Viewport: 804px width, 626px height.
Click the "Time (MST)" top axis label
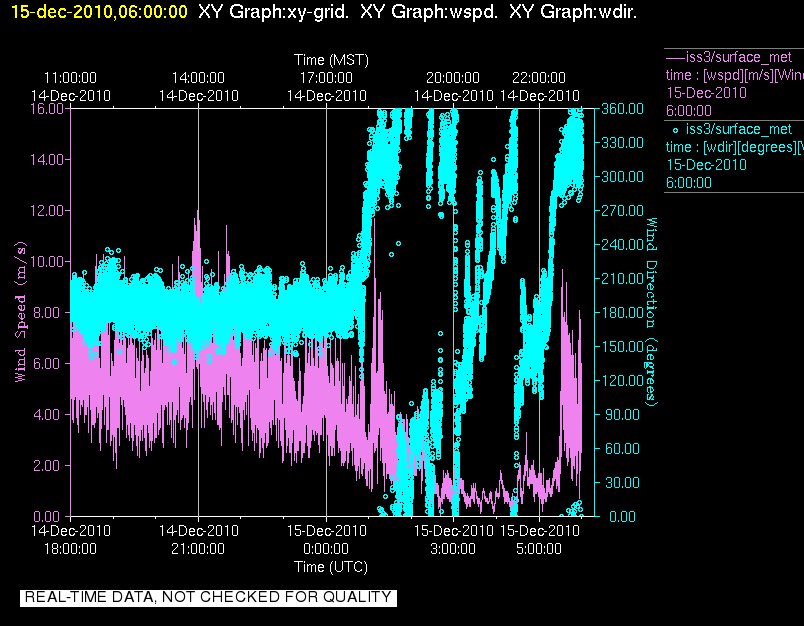[x=331, y=60]
